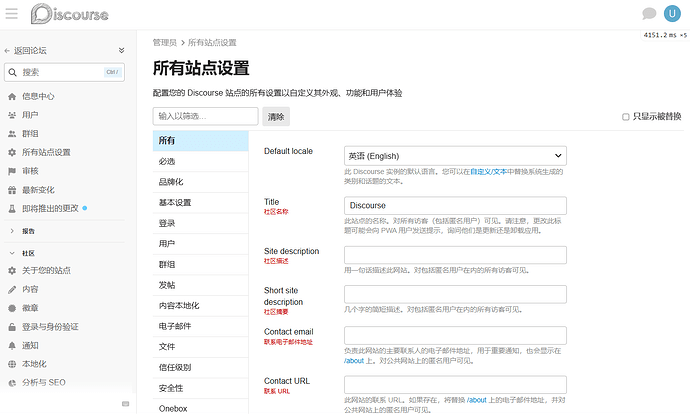Select the 基本设置 settings category
Image resolution: width=690 pixels, height=414 pixels.
201,203
